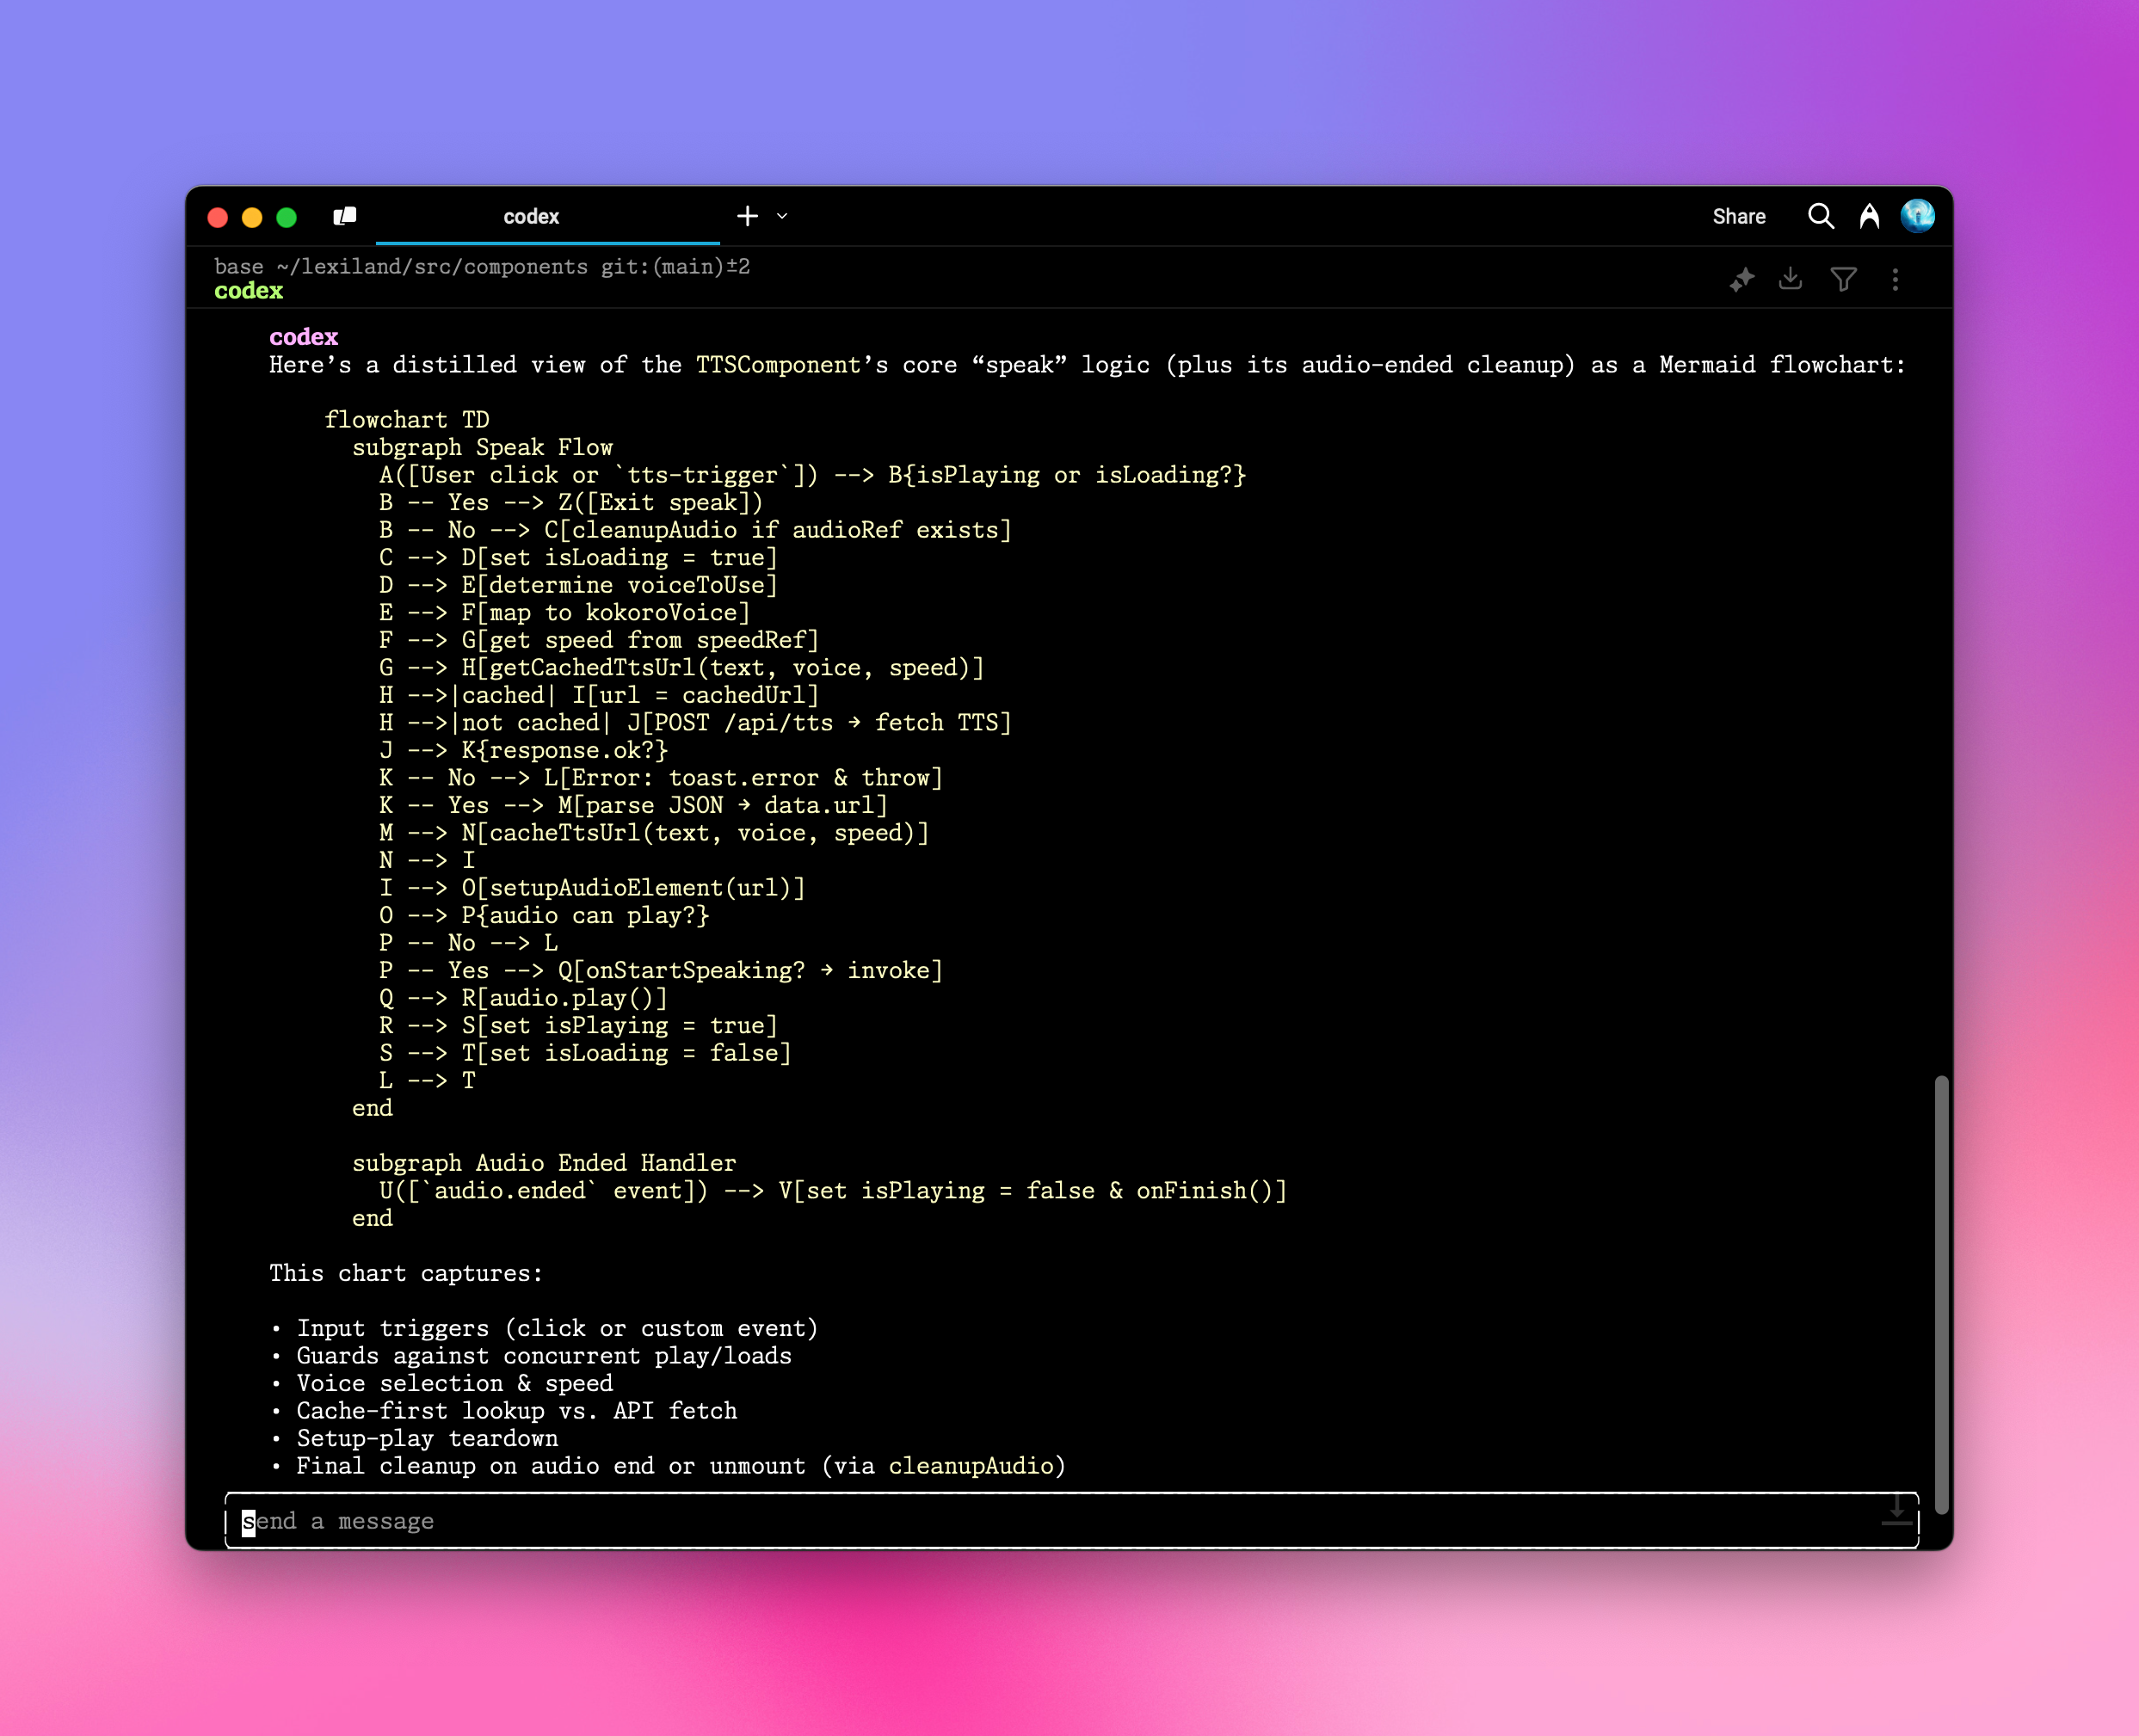The image size is (2139, 1736).
Task: Open the user profile avatar
Action: pyautogui.click(x=1917, y=216)
